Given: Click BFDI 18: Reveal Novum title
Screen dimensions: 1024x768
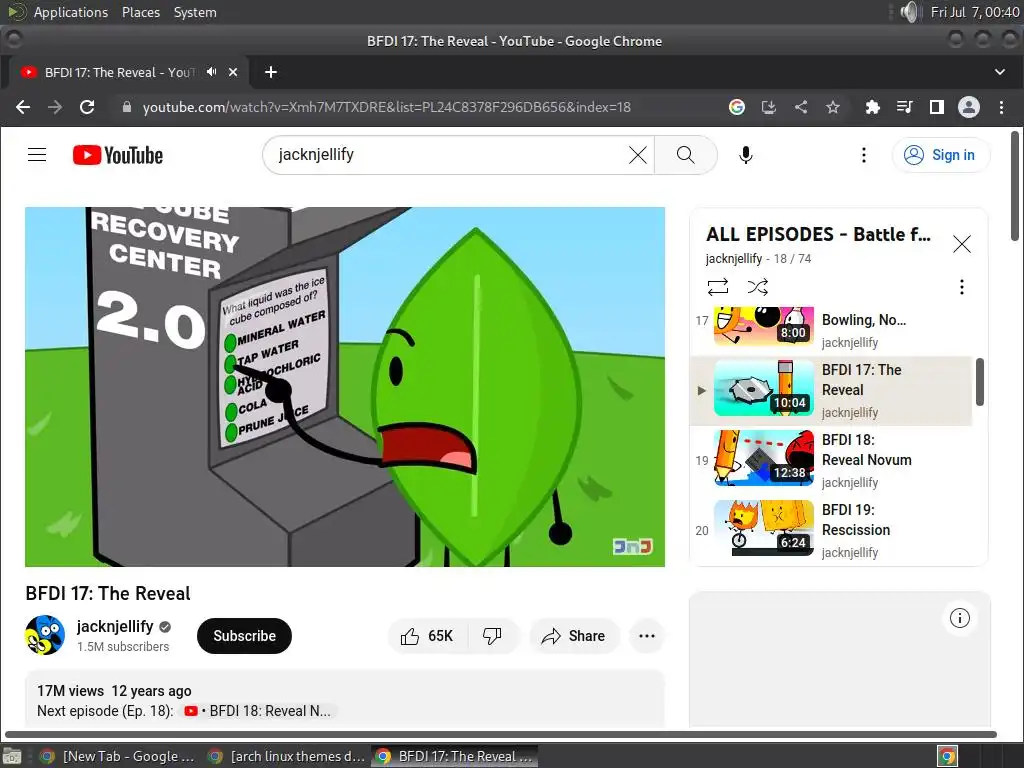Looking at the screenshot, I should tap(866, 450).
